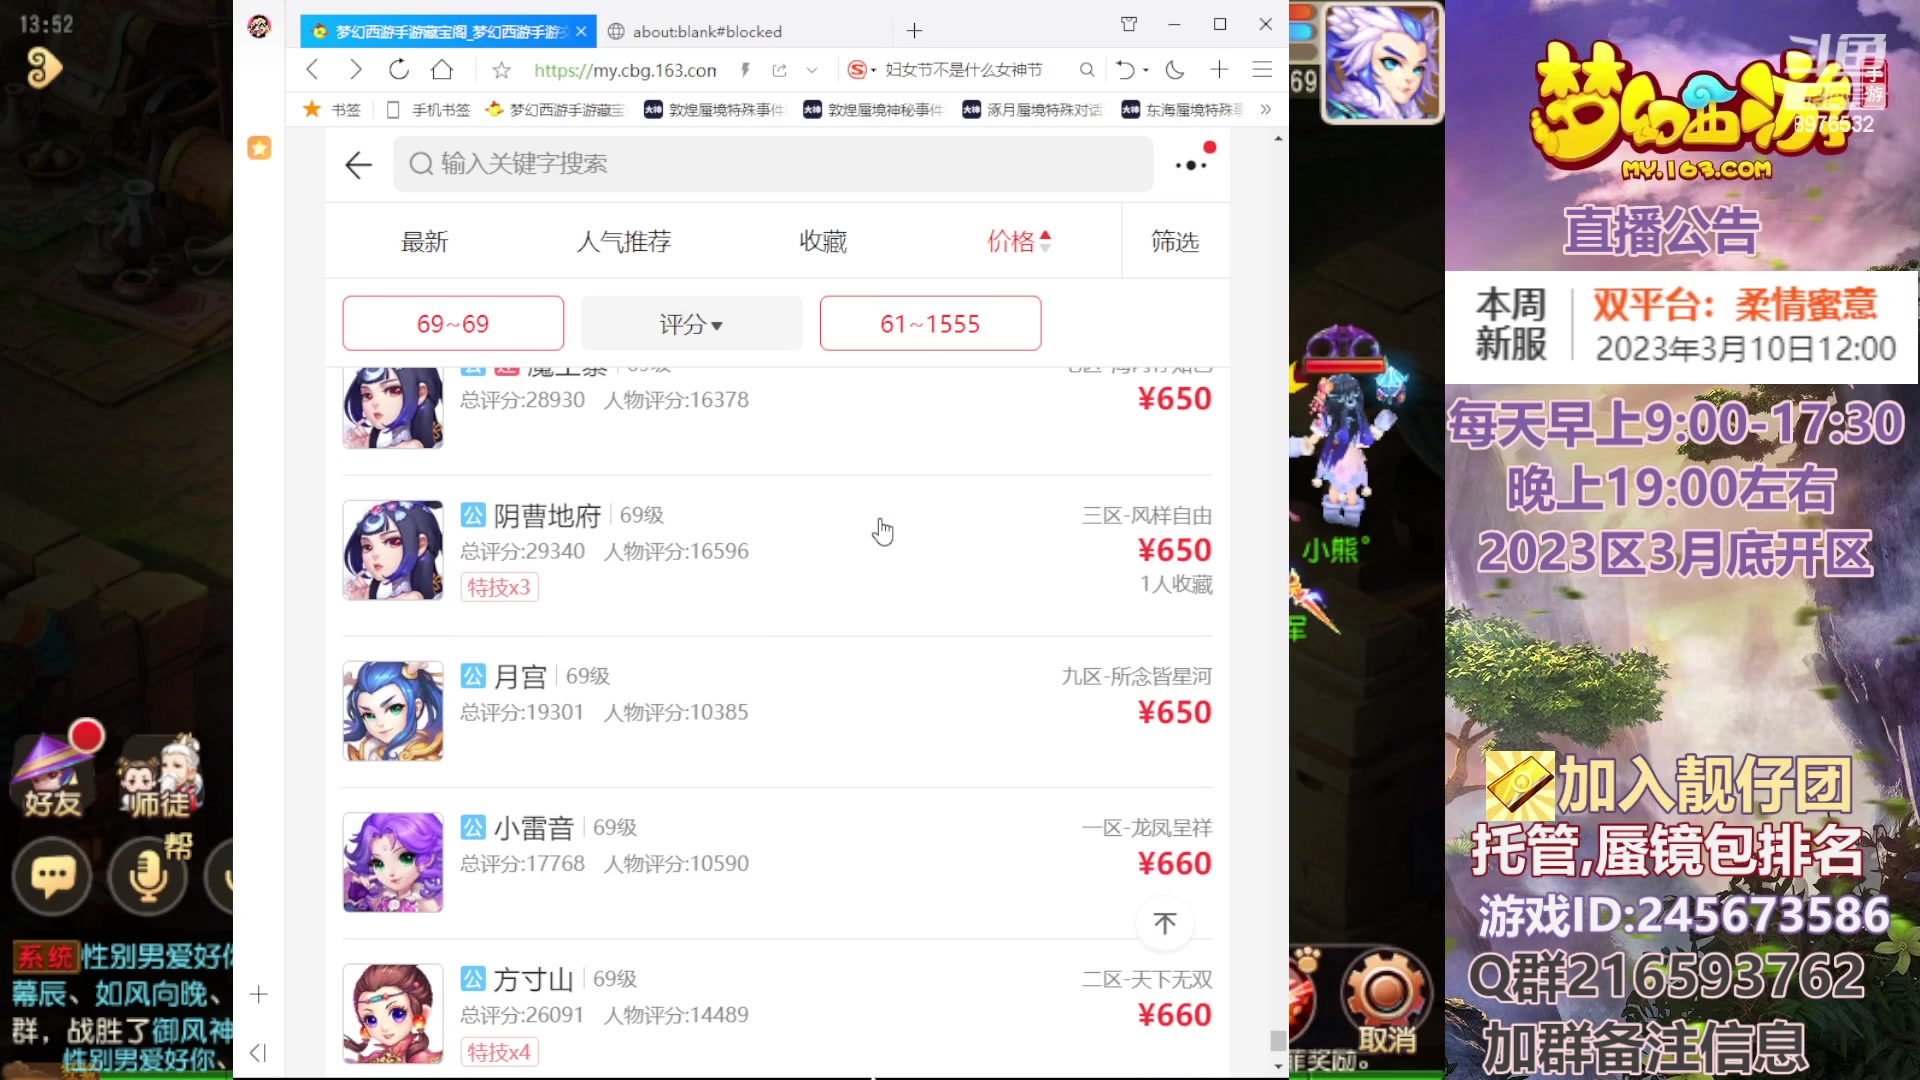This screenshot has height=1080, width=1920.
Task: Open the 阴曹地府 69级 listing avatar
Action: pyautogui.click(x=393, y=550)
